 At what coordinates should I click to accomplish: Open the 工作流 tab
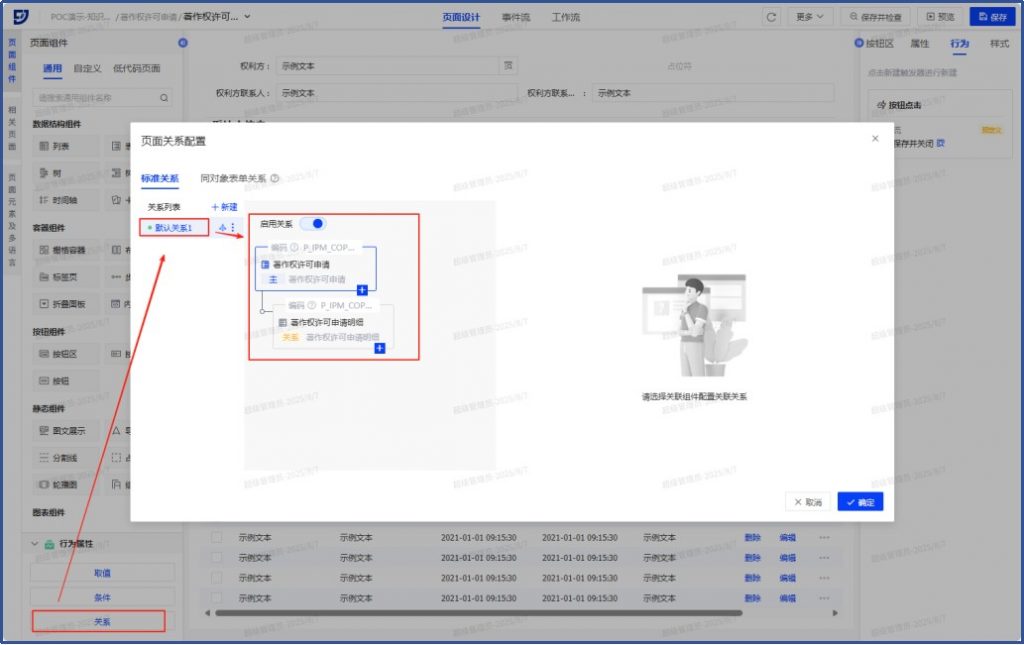click(565, 17)
